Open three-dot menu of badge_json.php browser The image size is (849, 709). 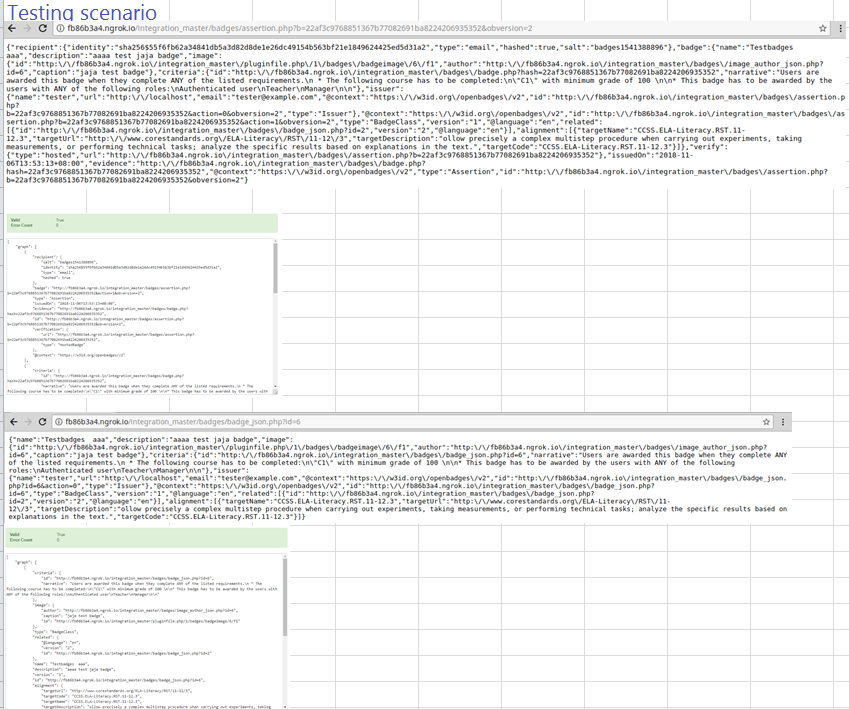(783, 421)
